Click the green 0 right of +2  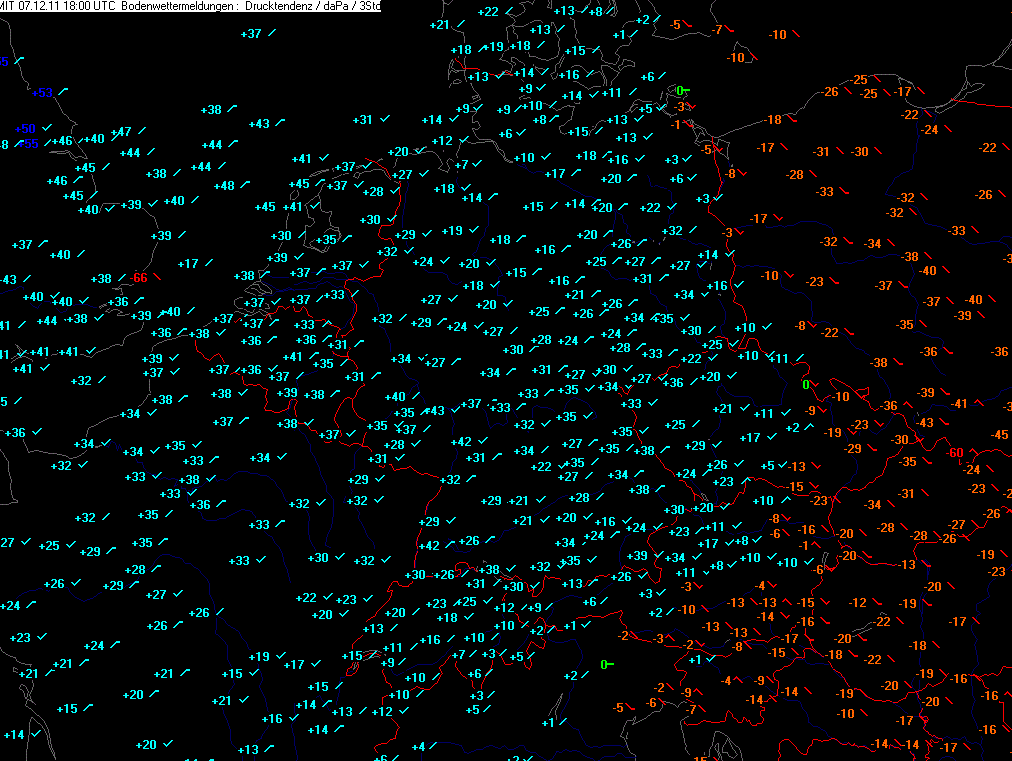tap(605, 664)
